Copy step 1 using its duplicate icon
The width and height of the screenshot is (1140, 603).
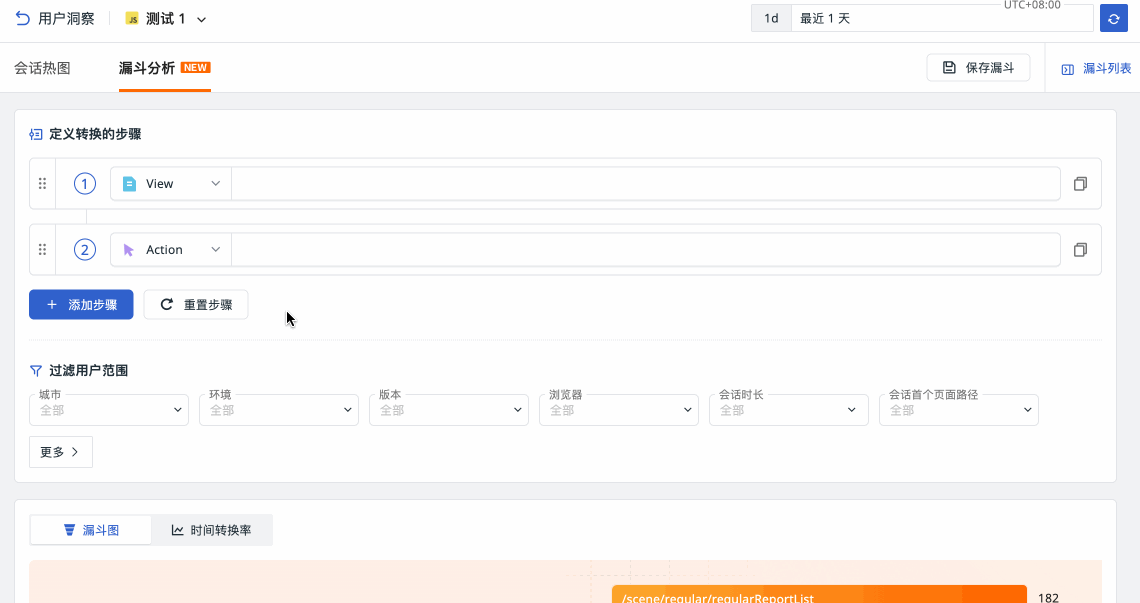pyautogui.click(x=1080, y=184)
